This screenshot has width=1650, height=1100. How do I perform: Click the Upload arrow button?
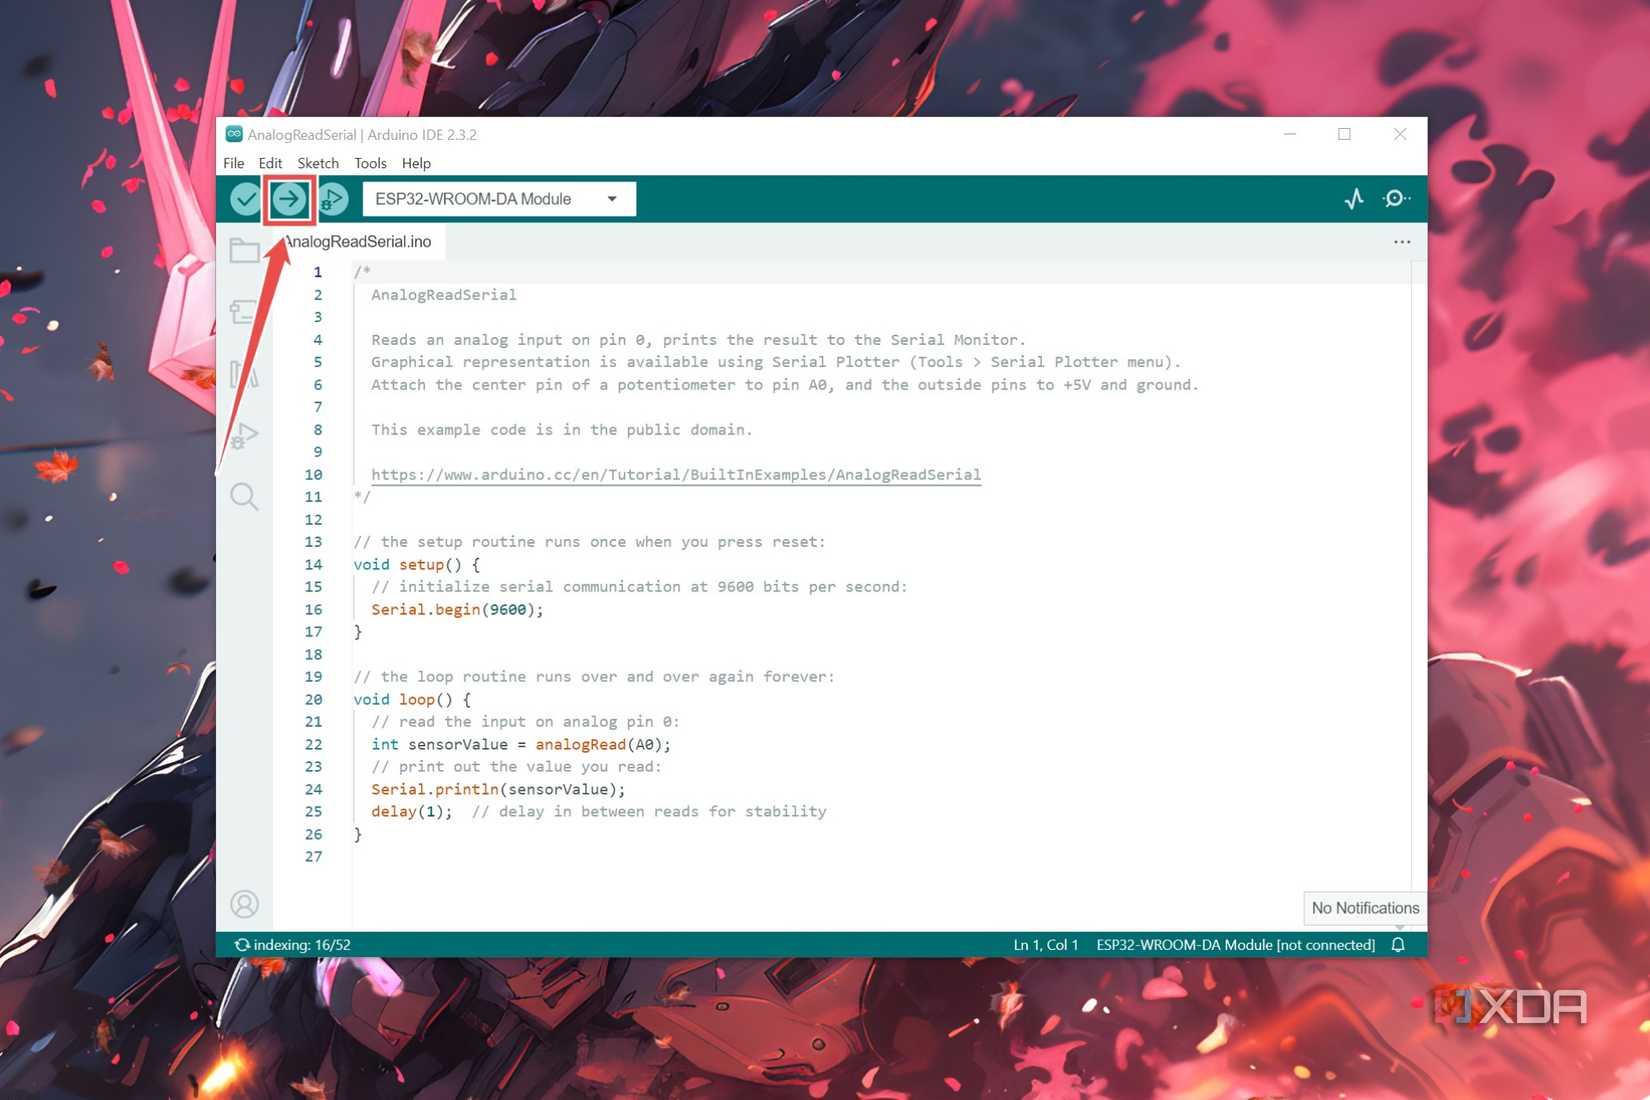pos(289,199)
